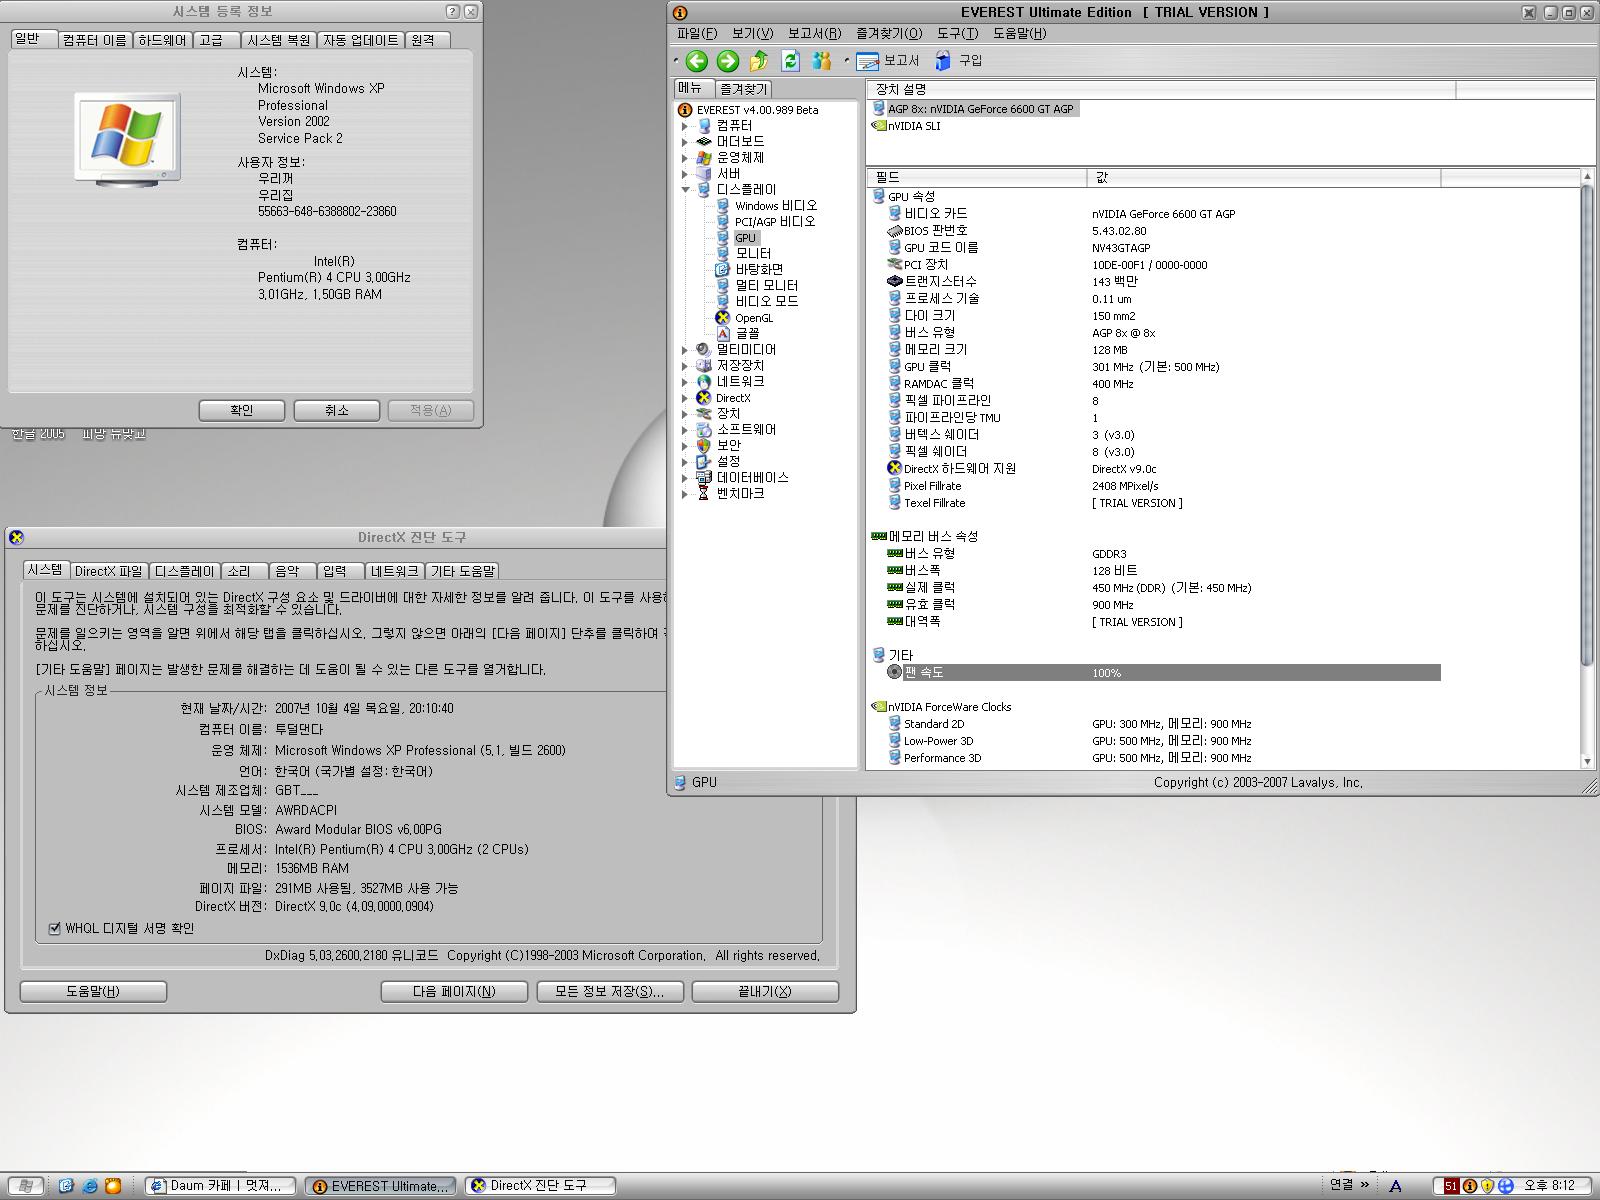Screen dimensions: 1600x1200
Task: Toggle the WHQL 디지털 서명 확인 checkbox
Action: (55, 929)
